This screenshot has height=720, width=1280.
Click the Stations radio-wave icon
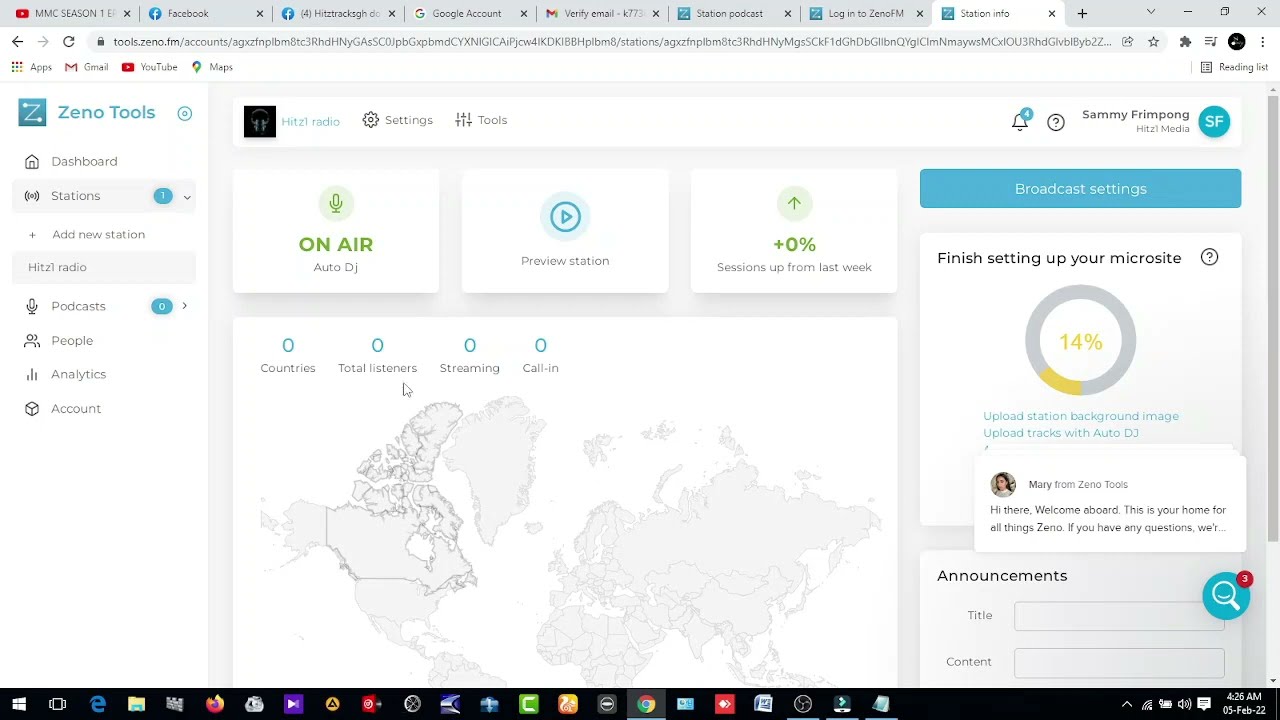[32, 196]
